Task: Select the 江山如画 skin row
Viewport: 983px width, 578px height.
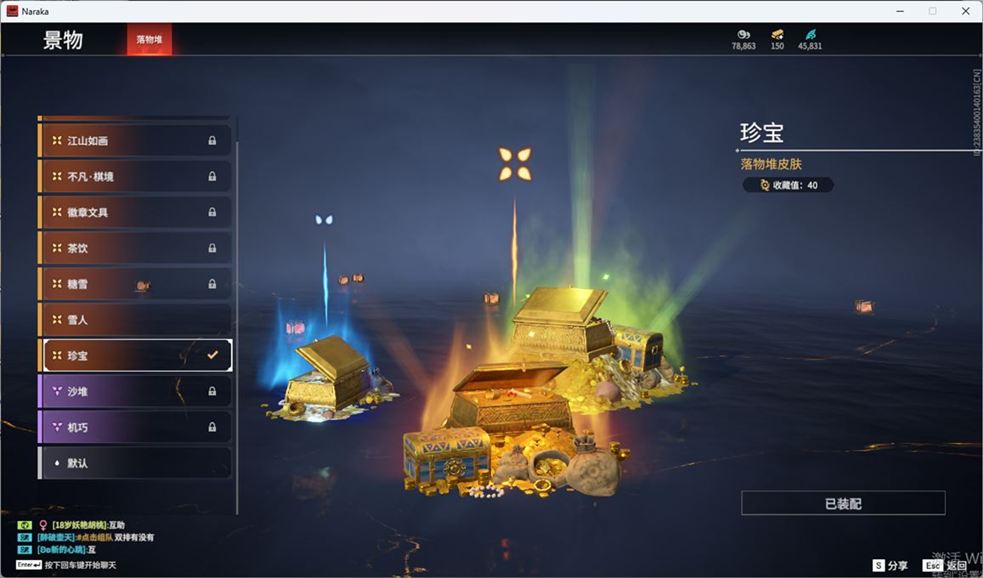Action: (135, 140)
